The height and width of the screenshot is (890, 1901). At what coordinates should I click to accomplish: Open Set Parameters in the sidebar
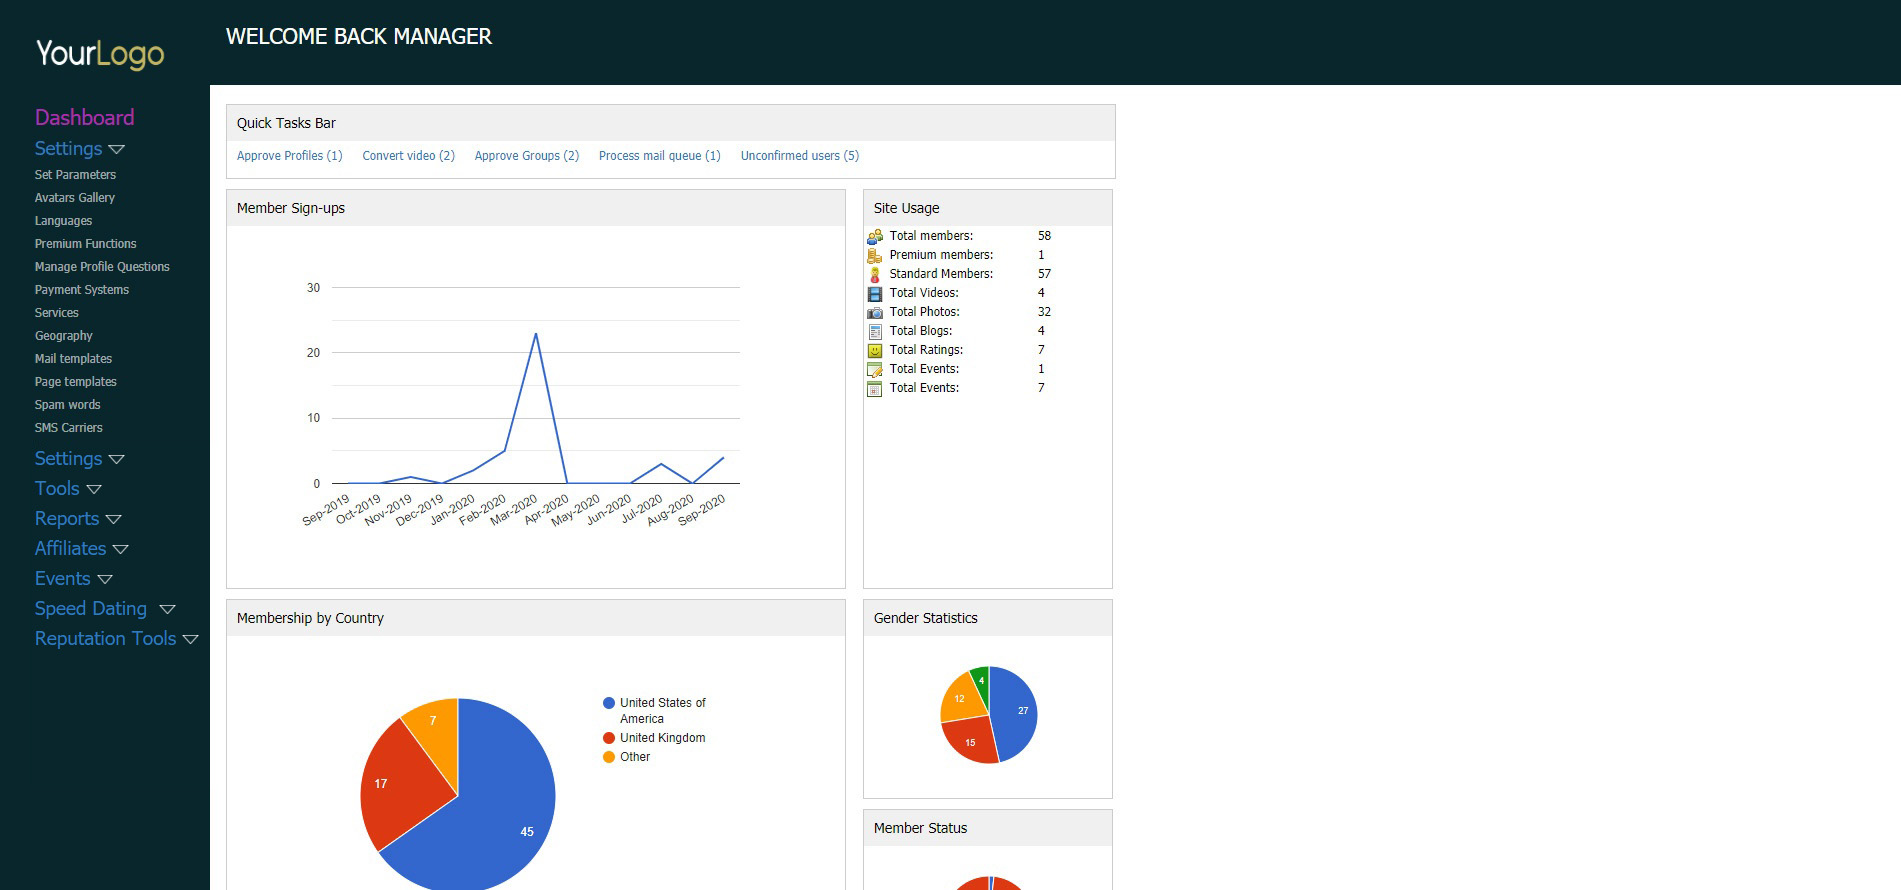click(x=75, y=175)
